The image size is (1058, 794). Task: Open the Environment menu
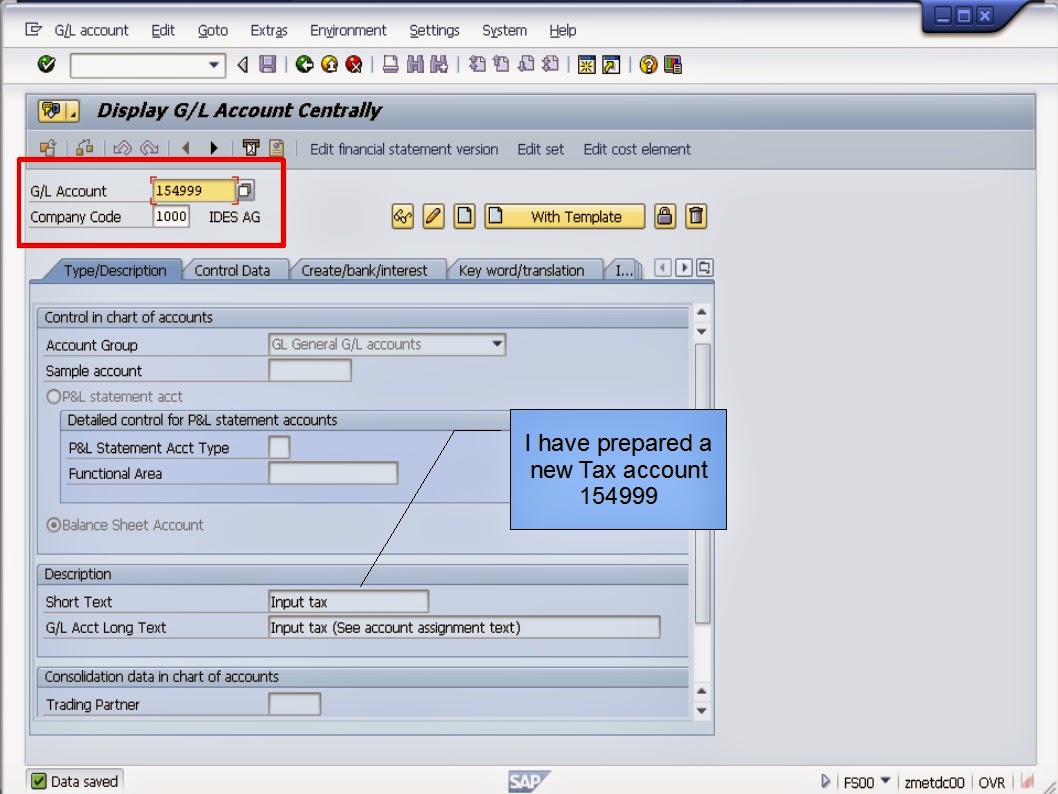(x=348, y=30)
